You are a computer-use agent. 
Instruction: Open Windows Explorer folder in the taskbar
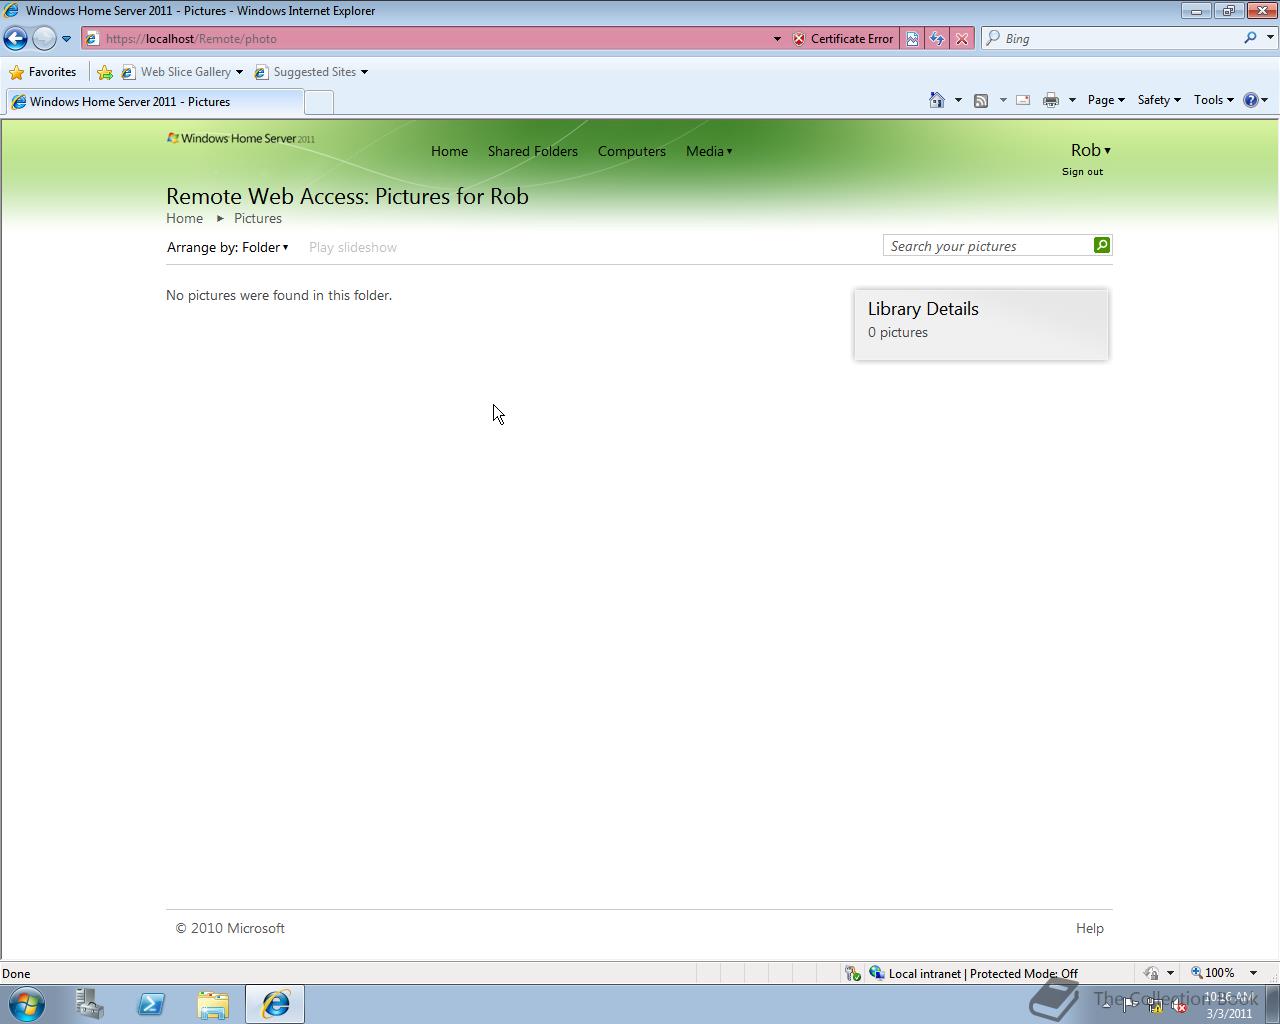tap(213, 1004)
